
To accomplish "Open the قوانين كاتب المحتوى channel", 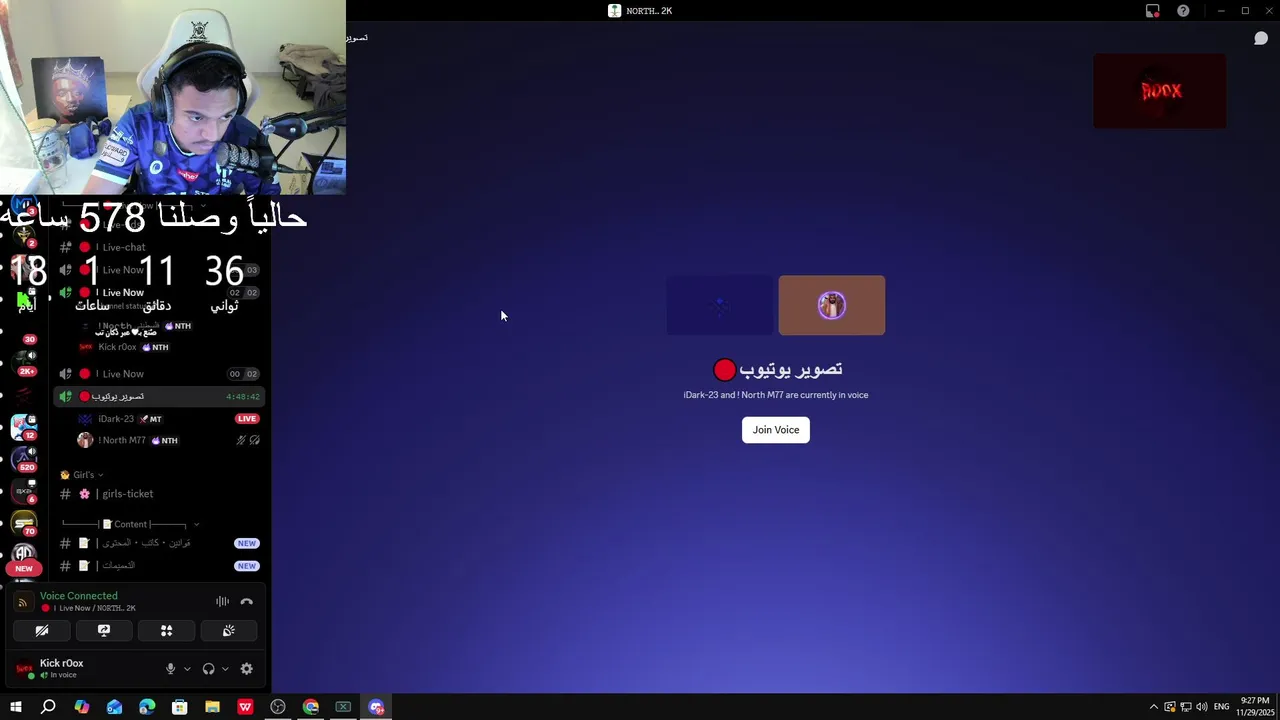I will point(160,543).
